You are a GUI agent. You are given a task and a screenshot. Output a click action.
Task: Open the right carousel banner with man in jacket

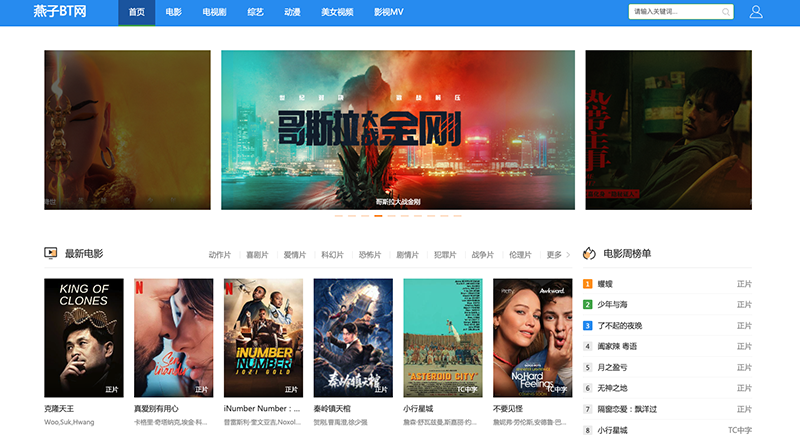668,130
